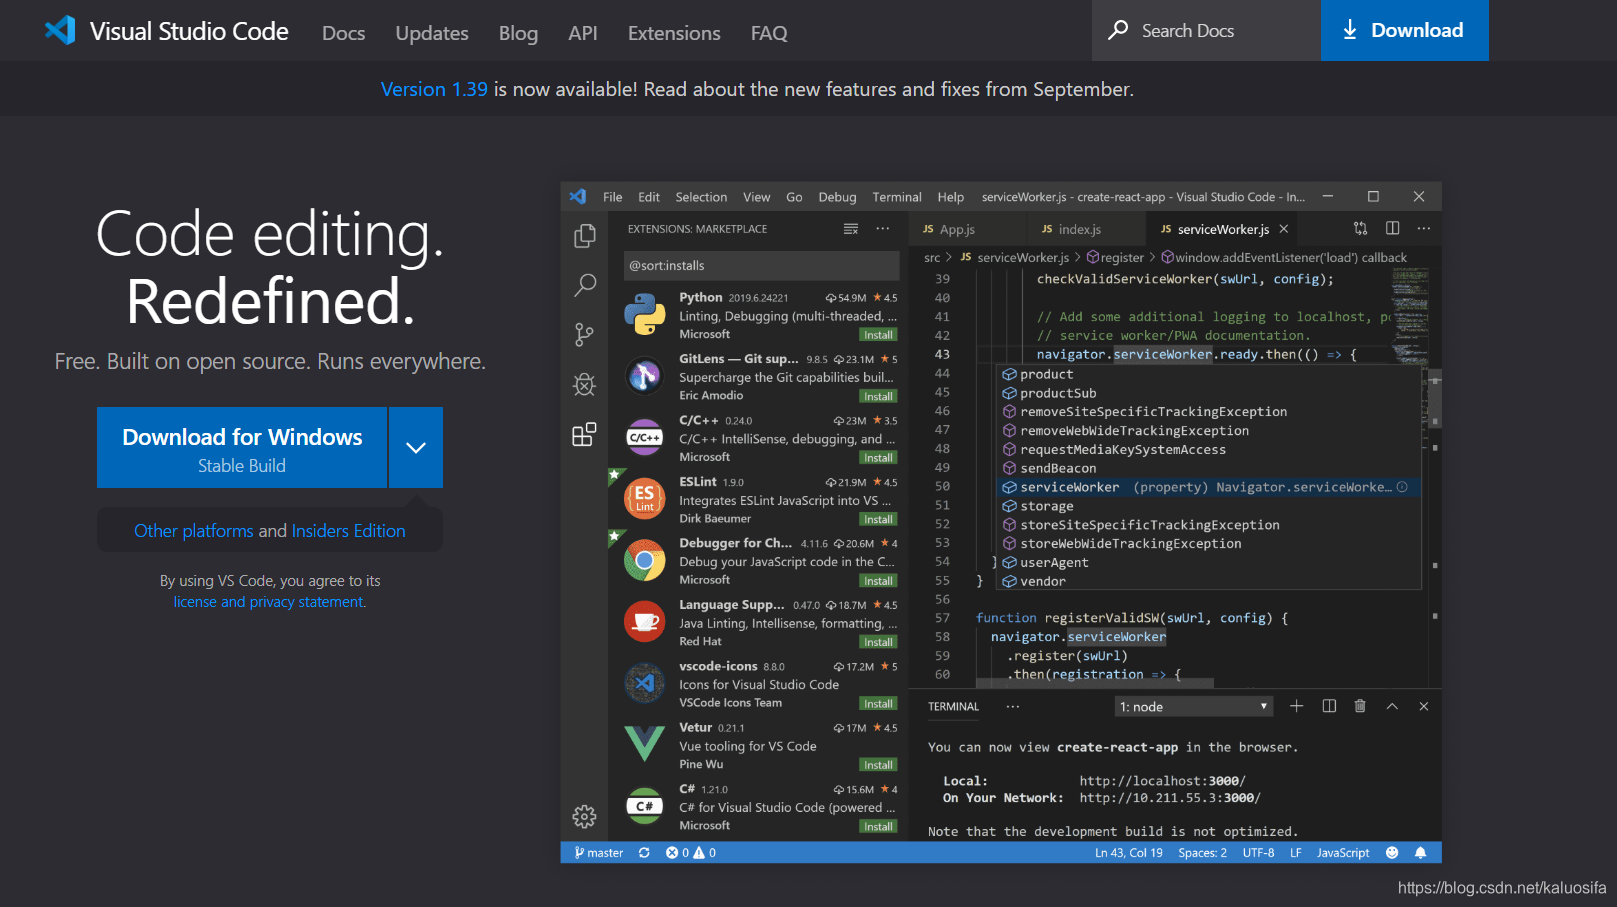
Task: Expand the download options dropdown arrow
Action: coord(416,447)
